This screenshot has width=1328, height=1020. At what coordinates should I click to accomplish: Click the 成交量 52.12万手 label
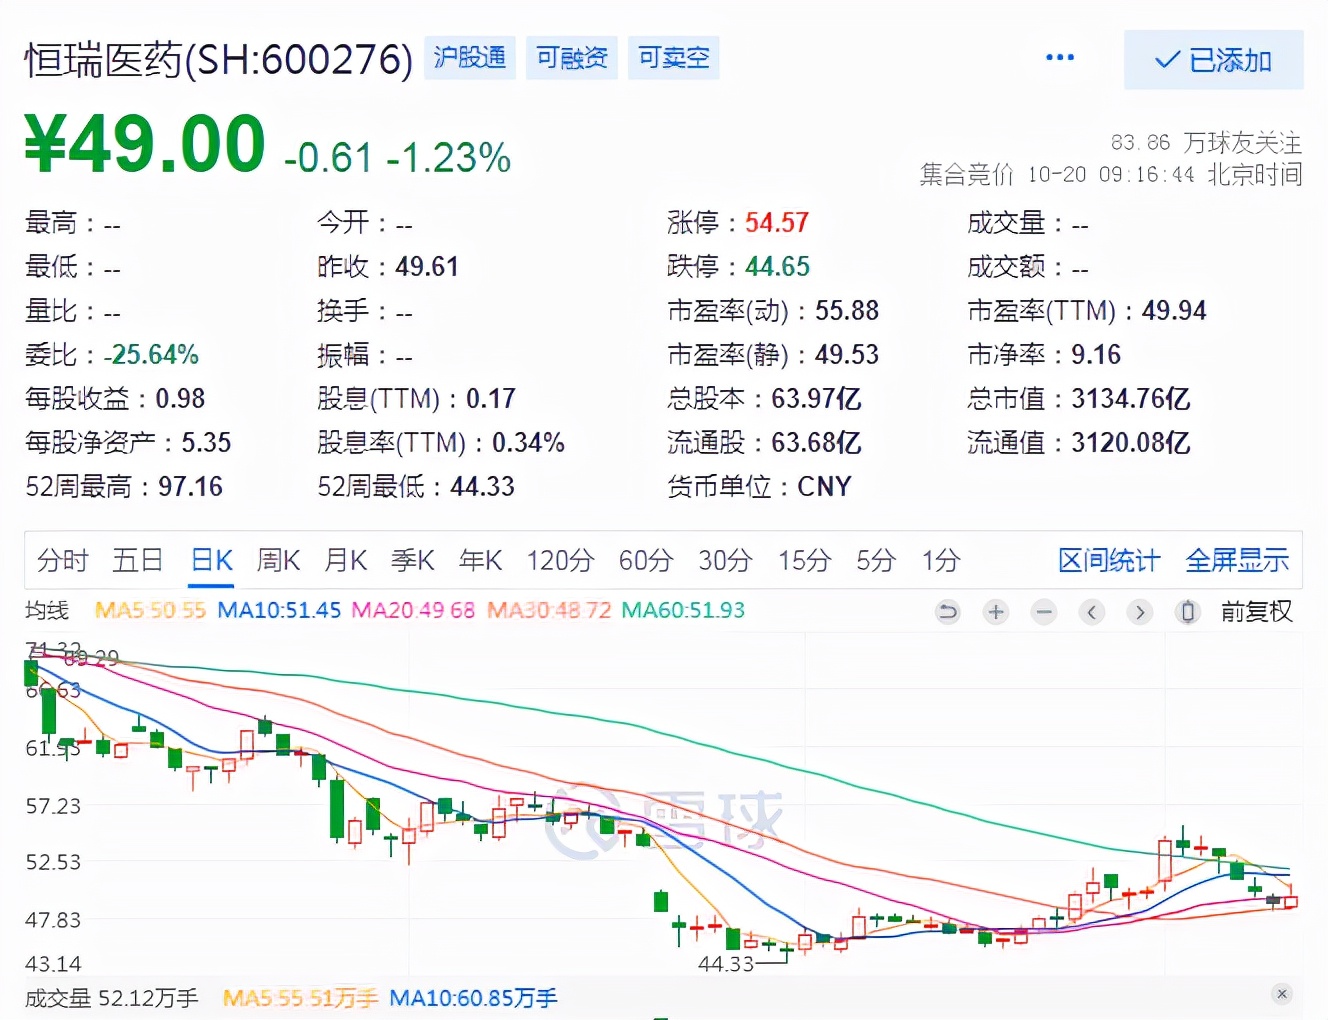pos(111,998)
